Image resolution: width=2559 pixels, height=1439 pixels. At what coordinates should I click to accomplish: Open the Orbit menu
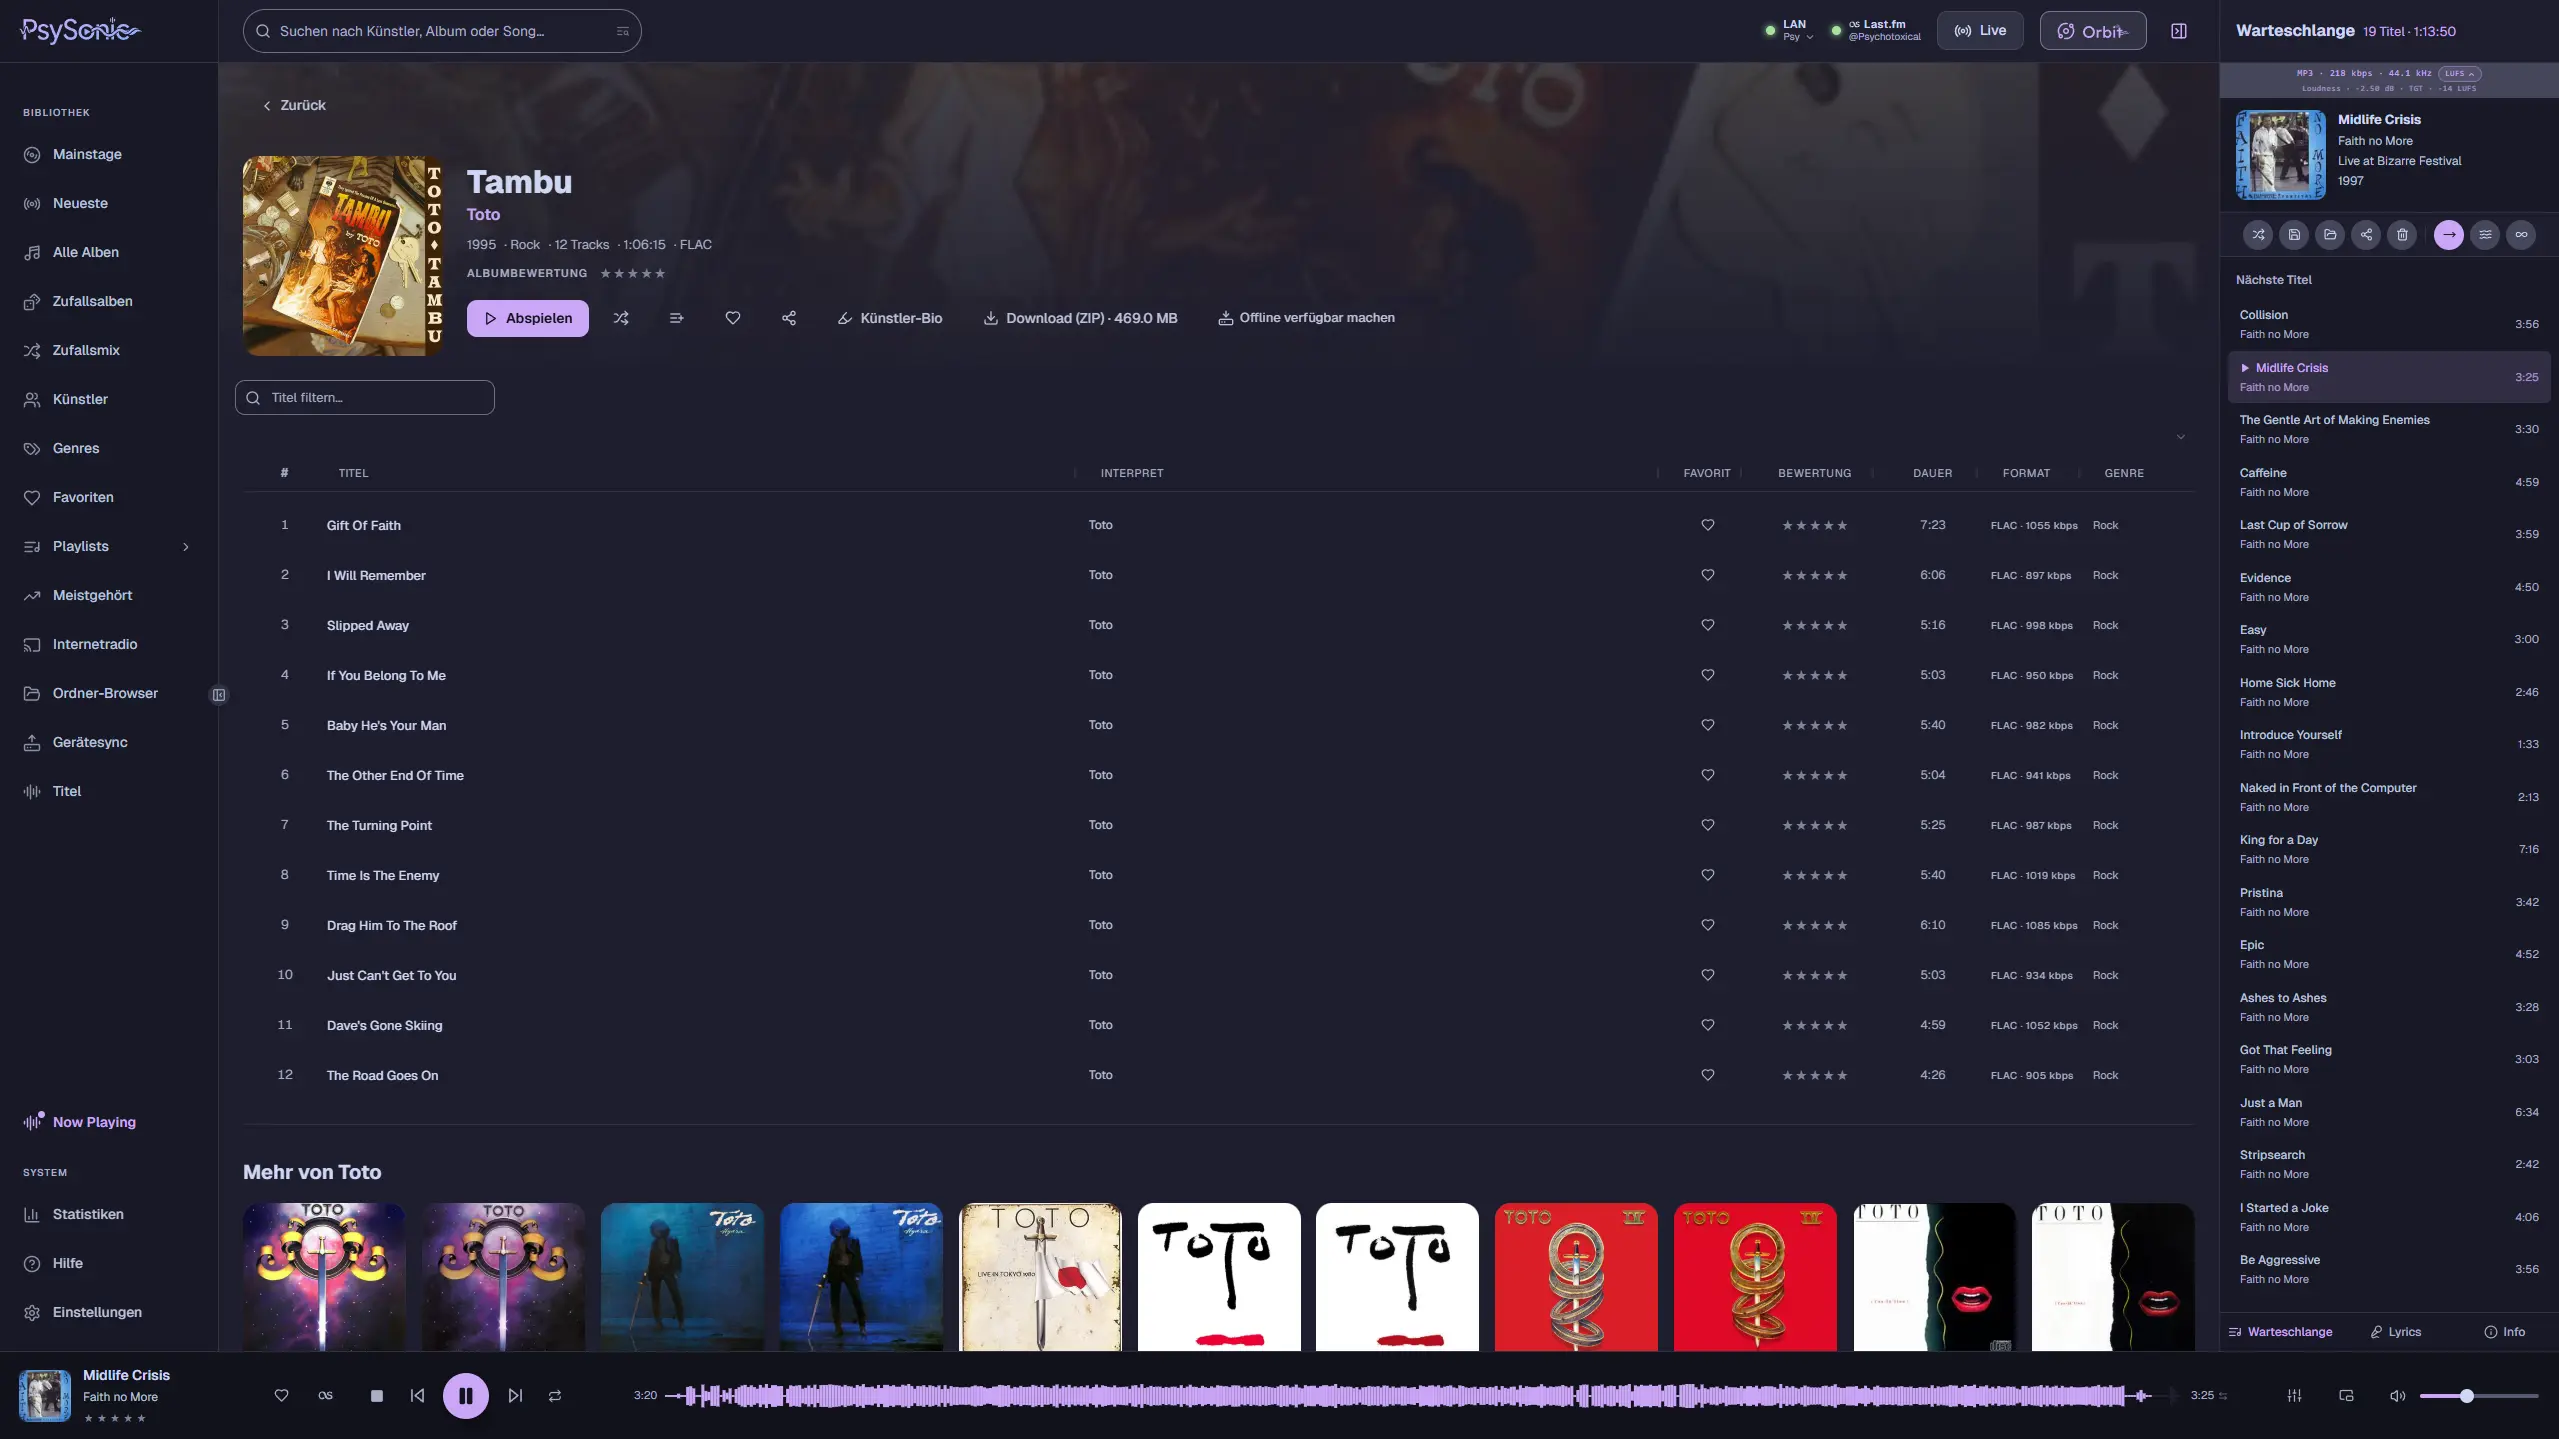pos(2093,31)
